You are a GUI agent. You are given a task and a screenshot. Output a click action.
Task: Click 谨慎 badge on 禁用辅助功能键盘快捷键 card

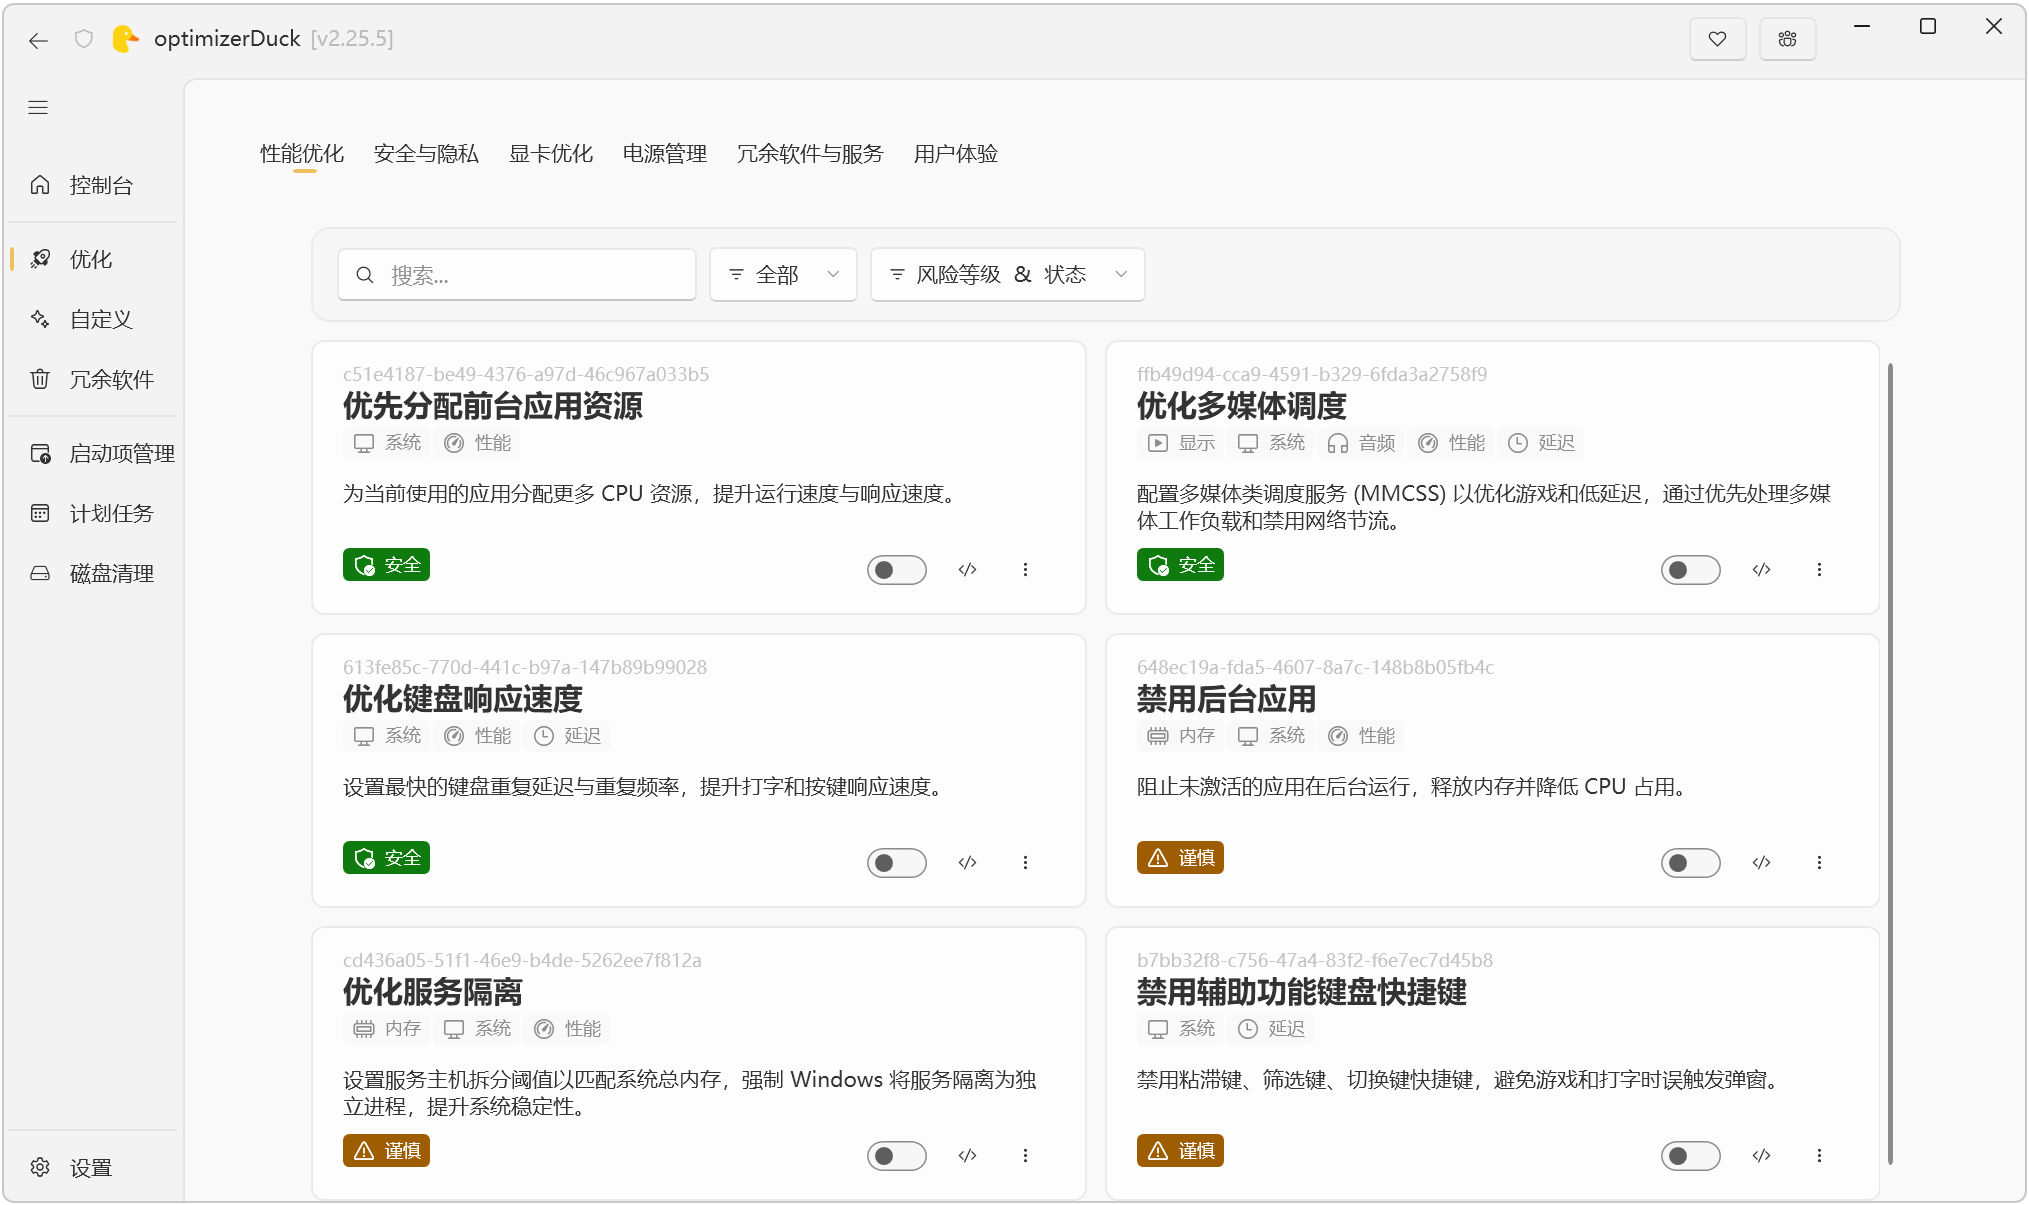coord(1180,1151)
